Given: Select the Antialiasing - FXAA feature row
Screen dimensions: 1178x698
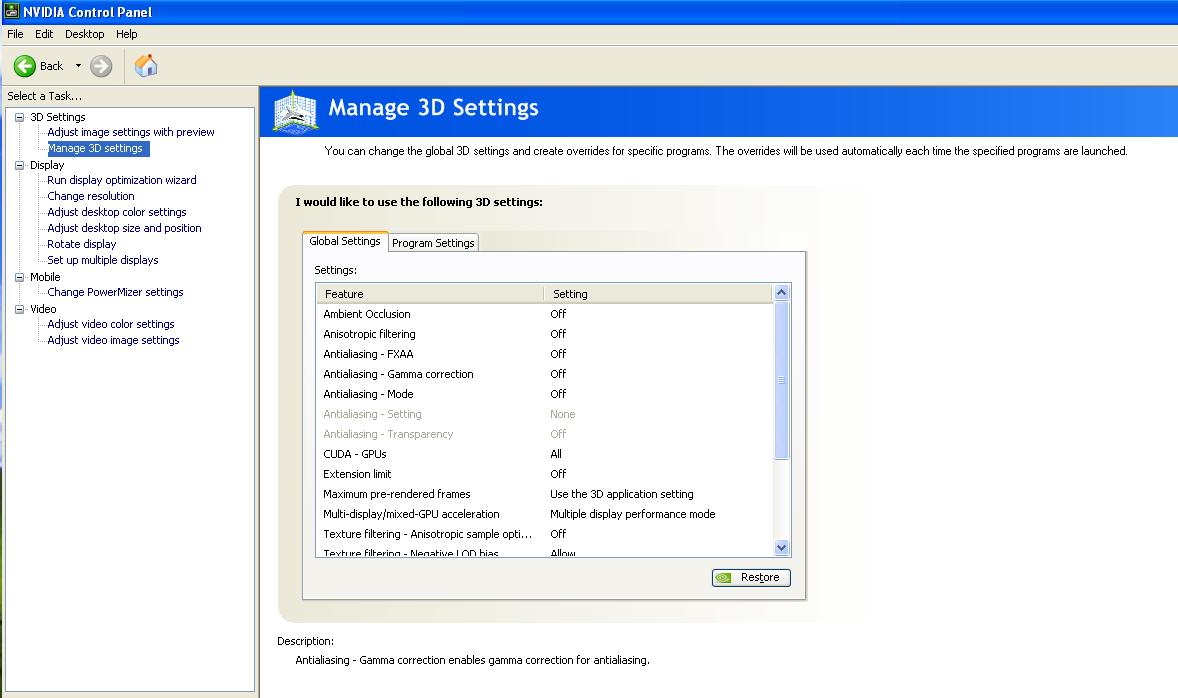Looking at the screenshot, I should click(545, 354).
